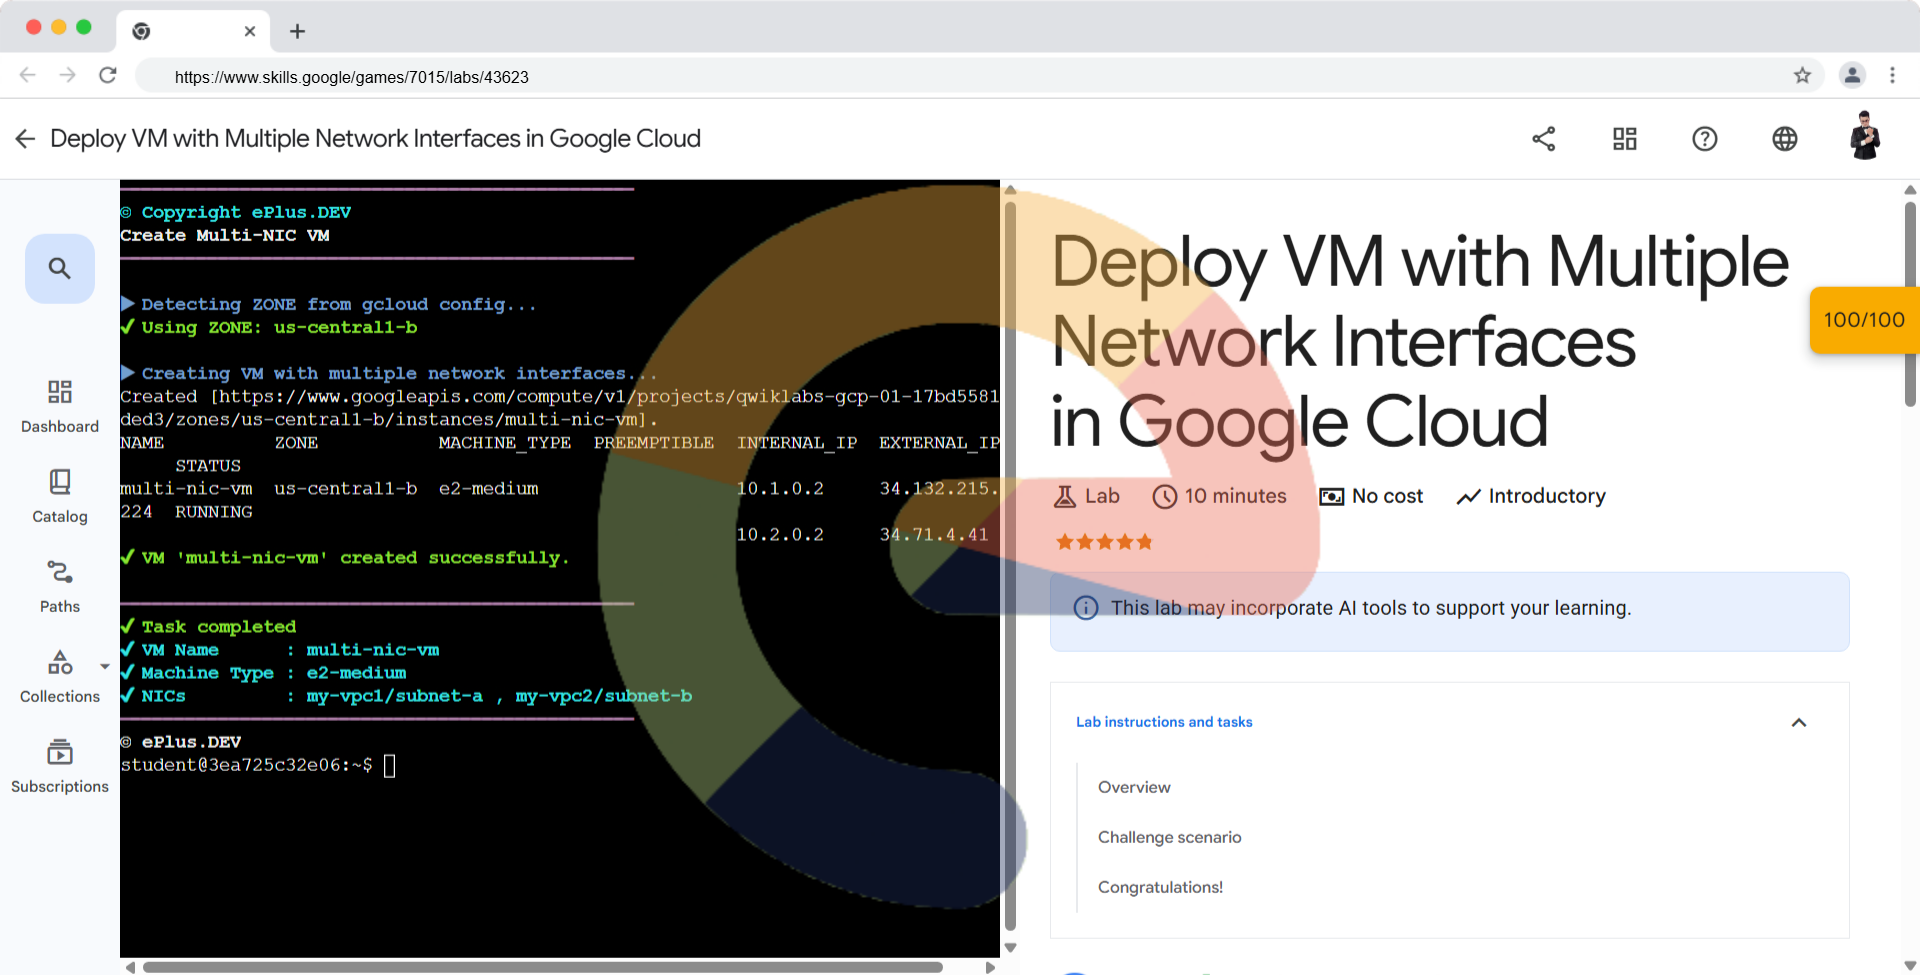The width and height of the screenshot is (1920, 975).
Task: Open the browser three-dot menu
Action: (x=1892, y=75)
